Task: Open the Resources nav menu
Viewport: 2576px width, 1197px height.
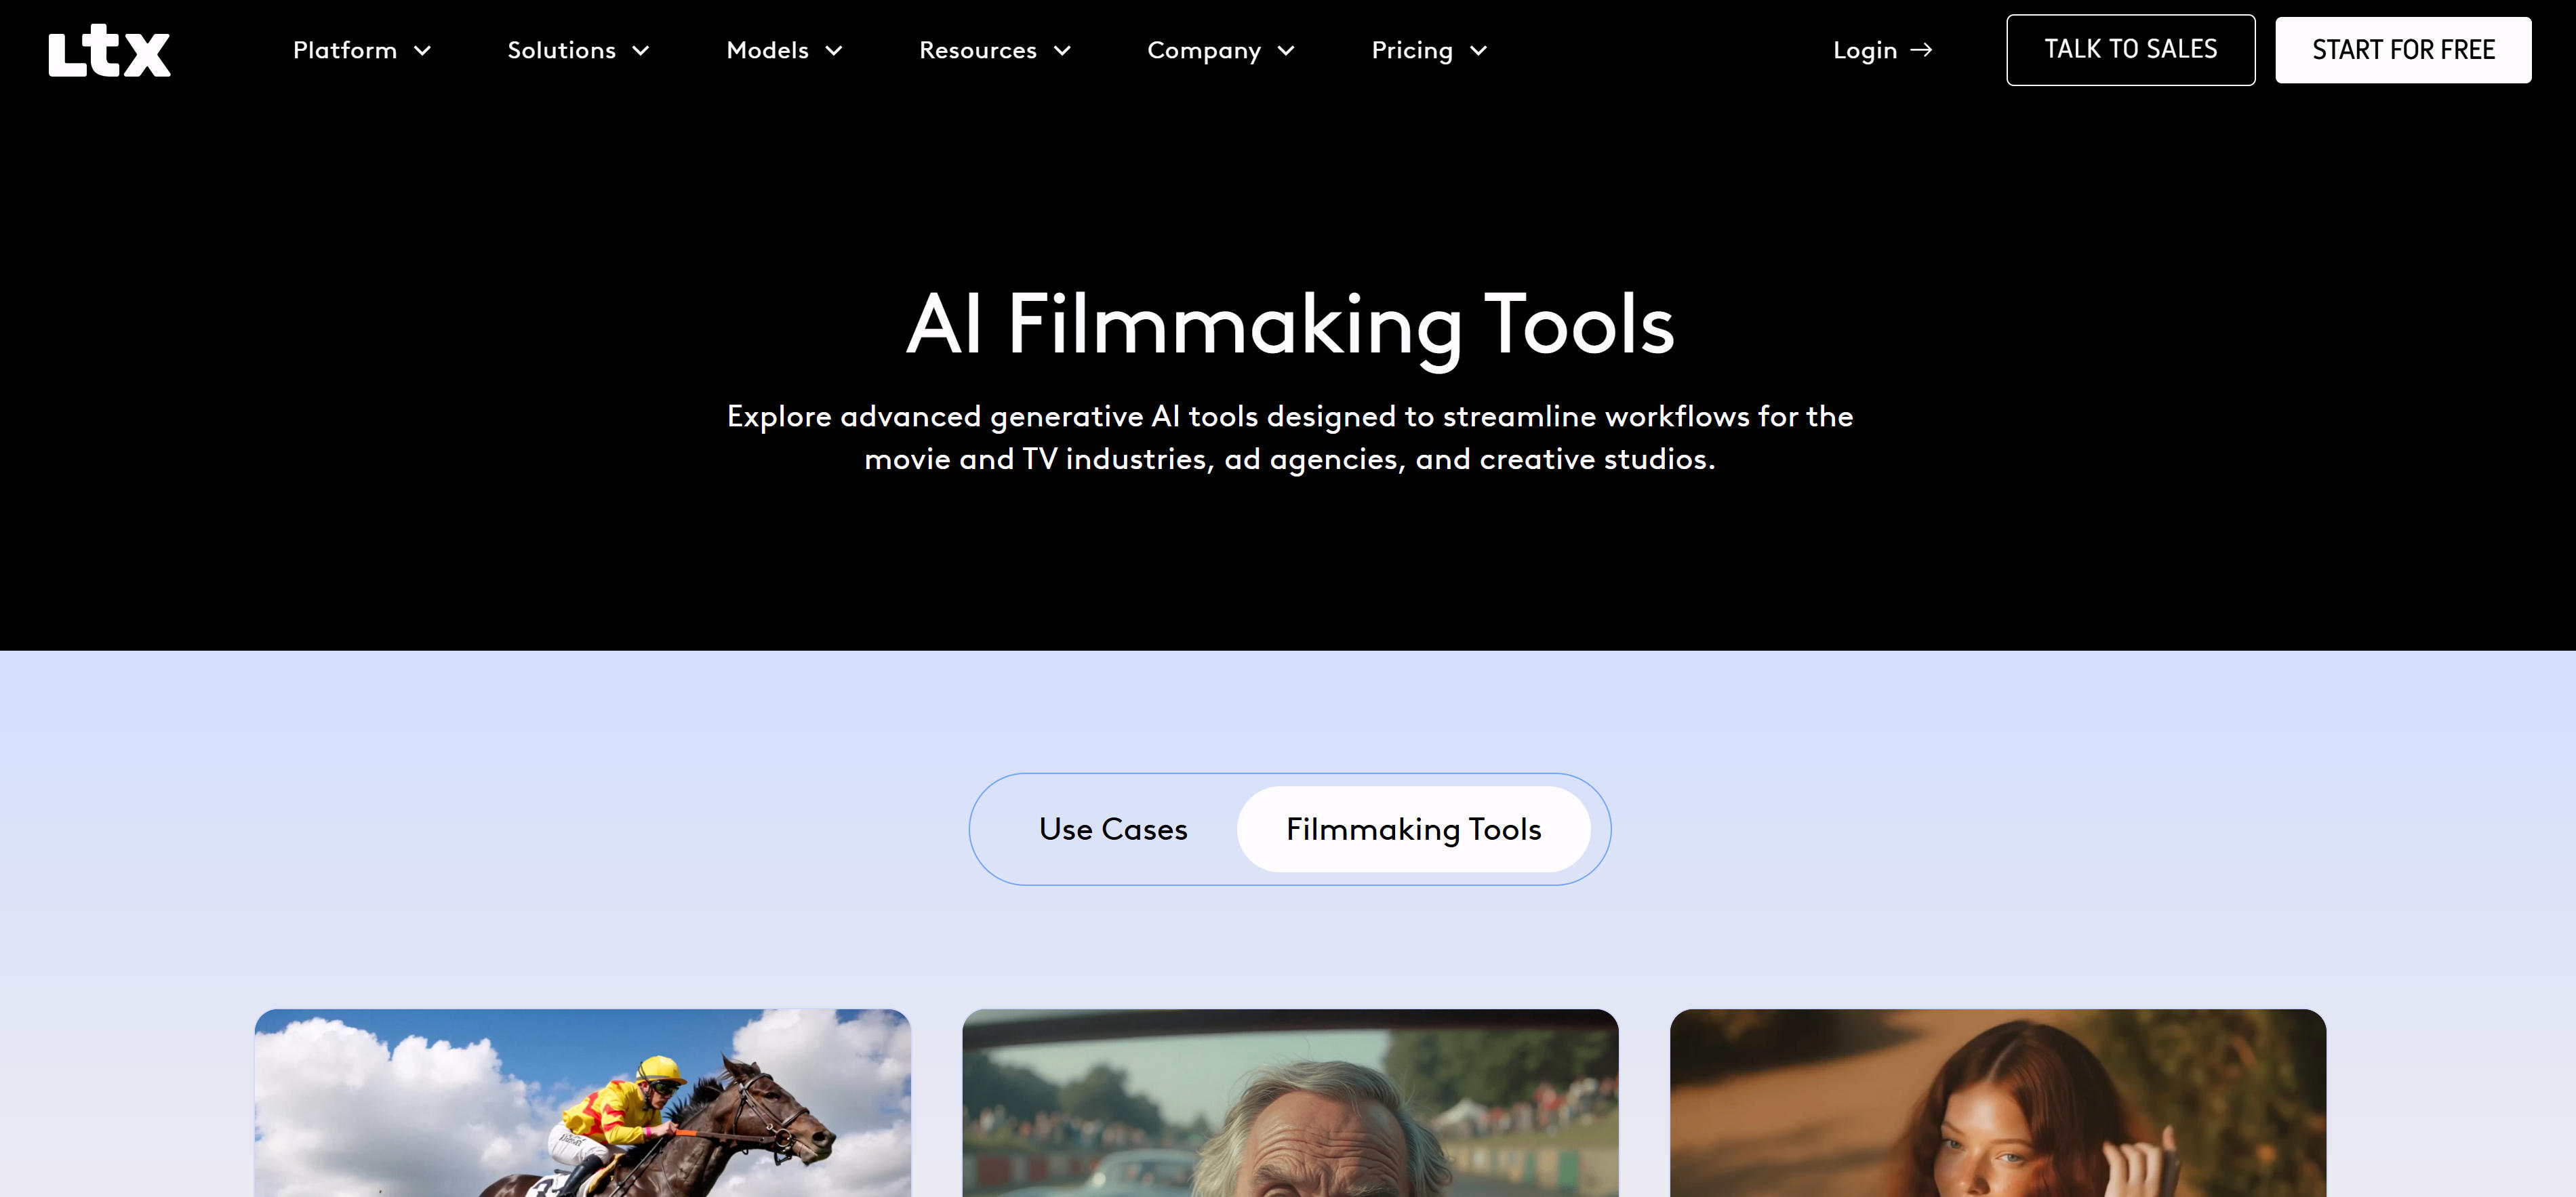Action: pos(977,50)
